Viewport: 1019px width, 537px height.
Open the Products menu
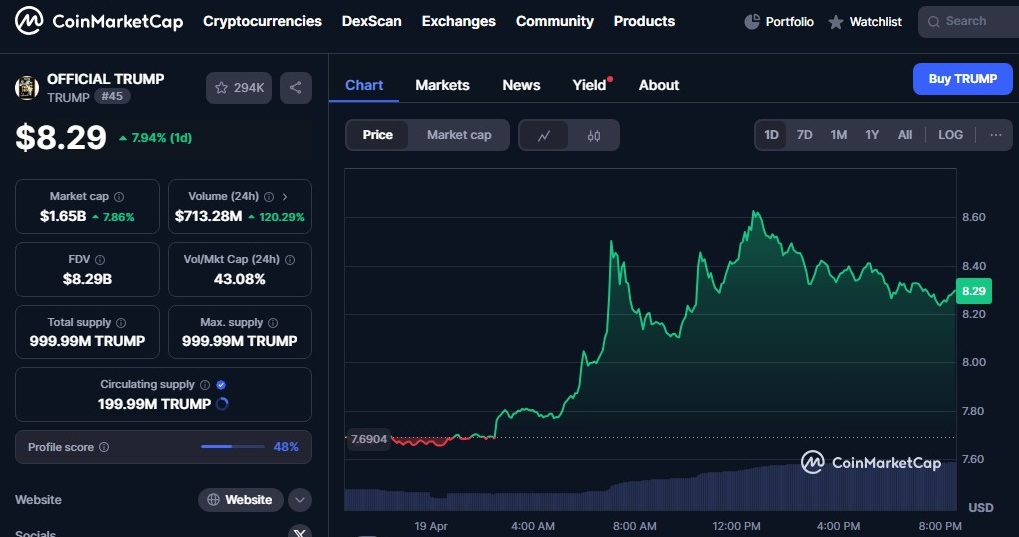click(645, 21)
